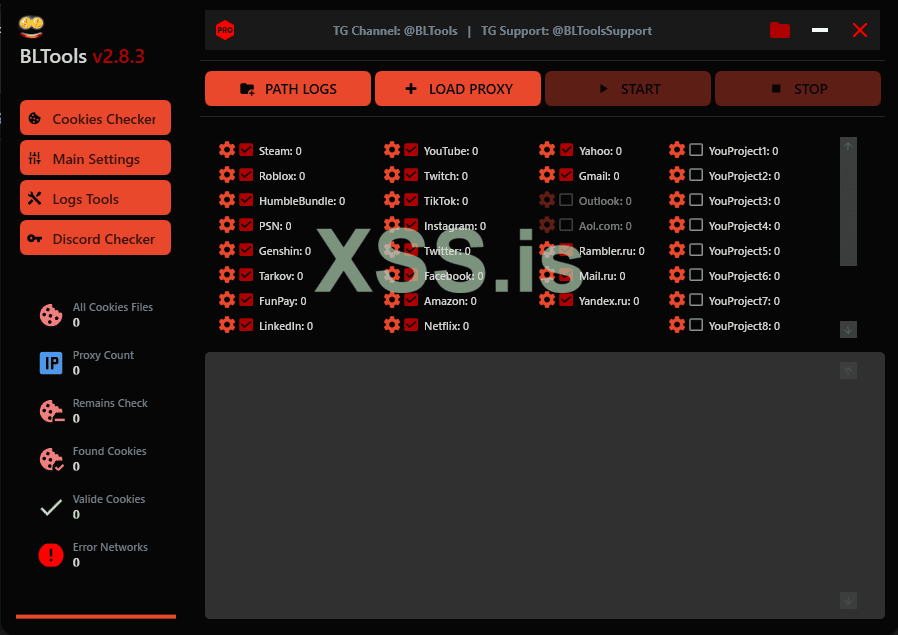Image resolution: width=898 pixels, height=635 pixels.
Task: Open settings gear for Roblox
Action: [227, 175]
